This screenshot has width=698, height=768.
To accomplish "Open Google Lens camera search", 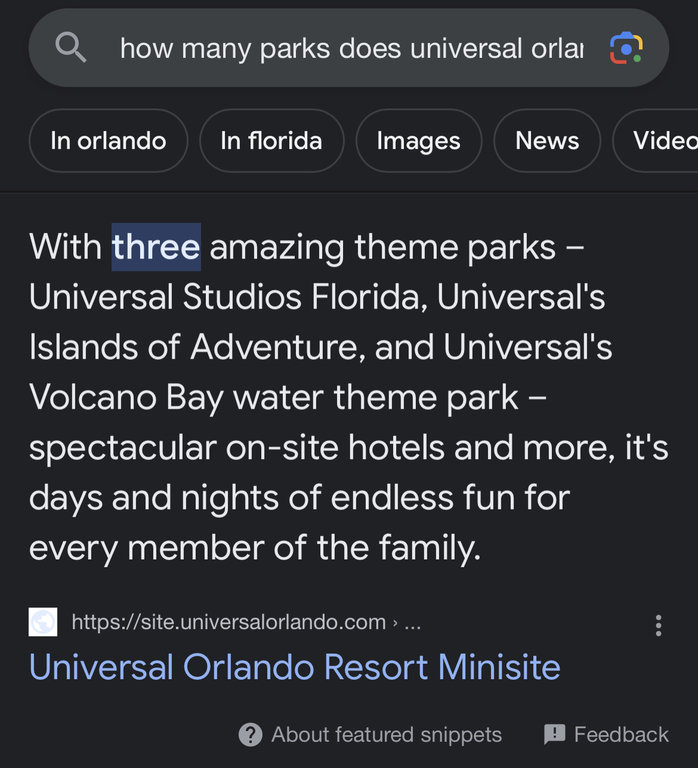I will pyautogui.click(x=626, y=48).
